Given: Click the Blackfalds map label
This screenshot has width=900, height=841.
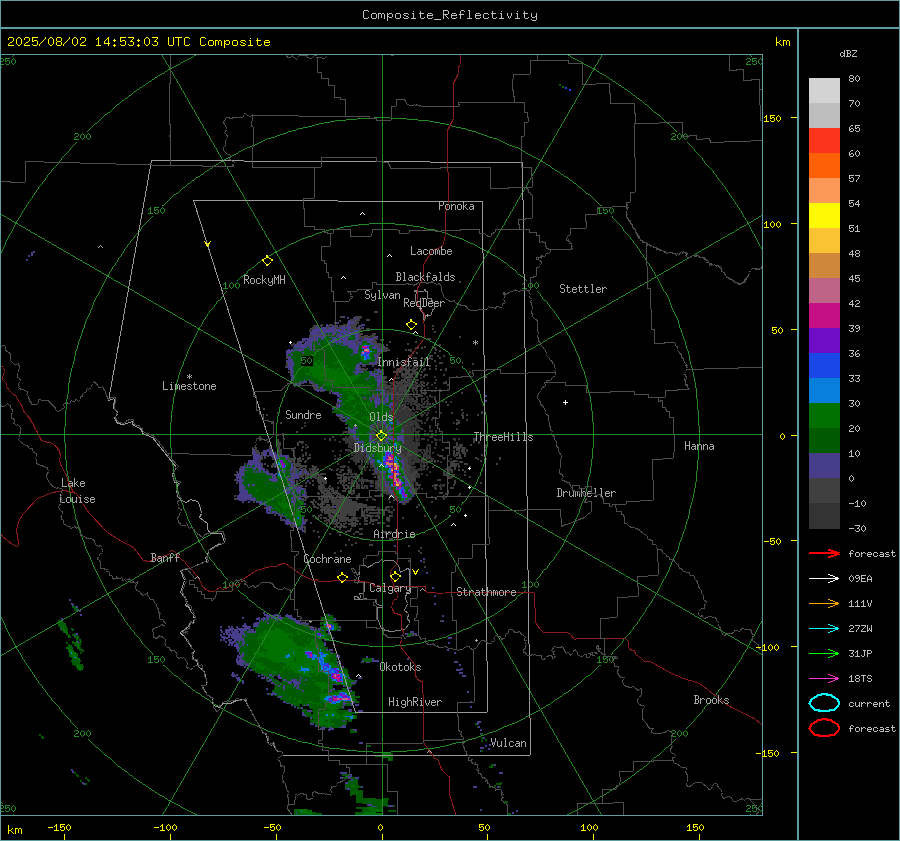Looking at the screenshot, I should point(425,277).
